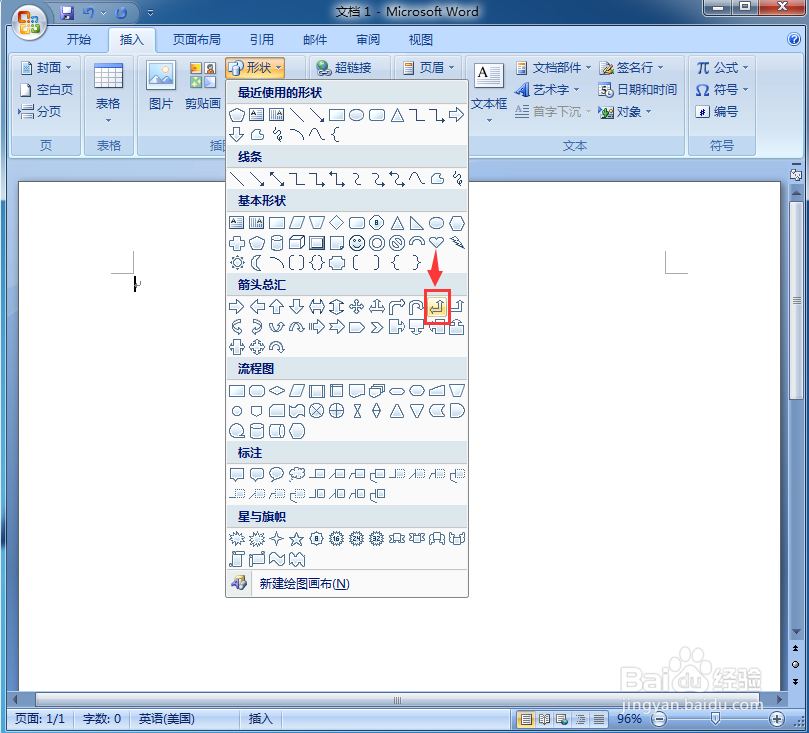Open the 形状 shapes dropdown
809x733 pixels.
tap(255, 68)
